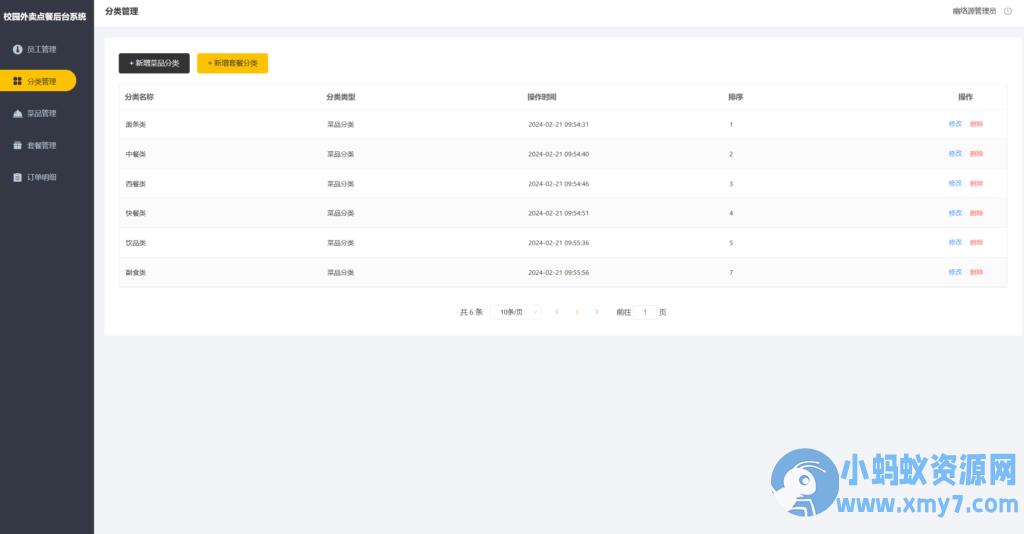Go to the next page arrow

point(596,312)
